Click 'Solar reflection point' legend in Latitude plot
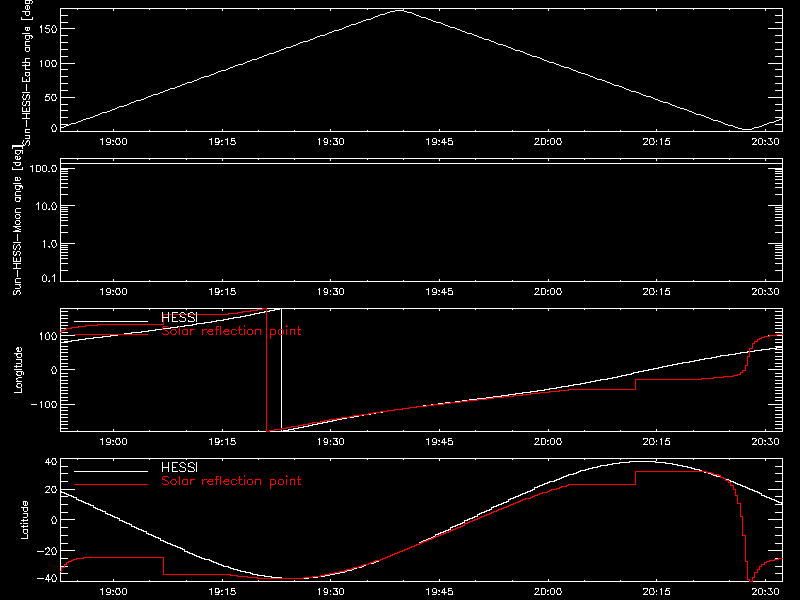Screen dimensions: 800x600 coord(231,481)
